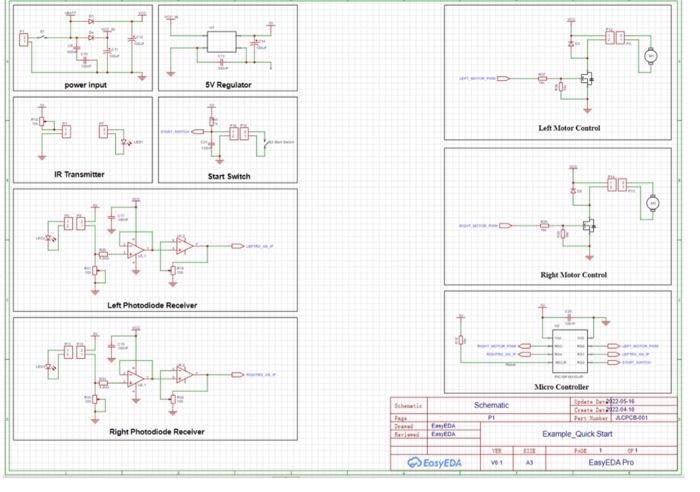Select the 'Start Switch' block title

pyautogui.click(x=229, y=176)
